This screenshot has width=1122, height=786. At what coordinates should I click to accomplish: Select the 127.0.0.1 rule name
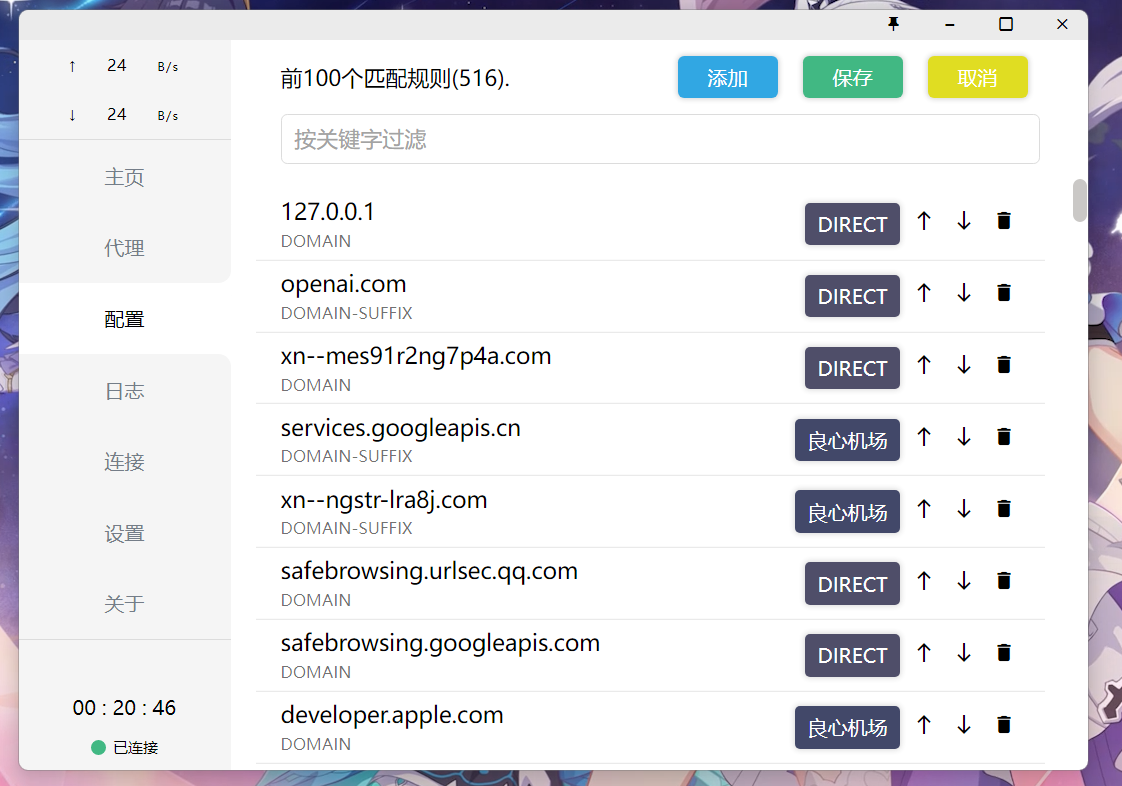click(328, 212)
